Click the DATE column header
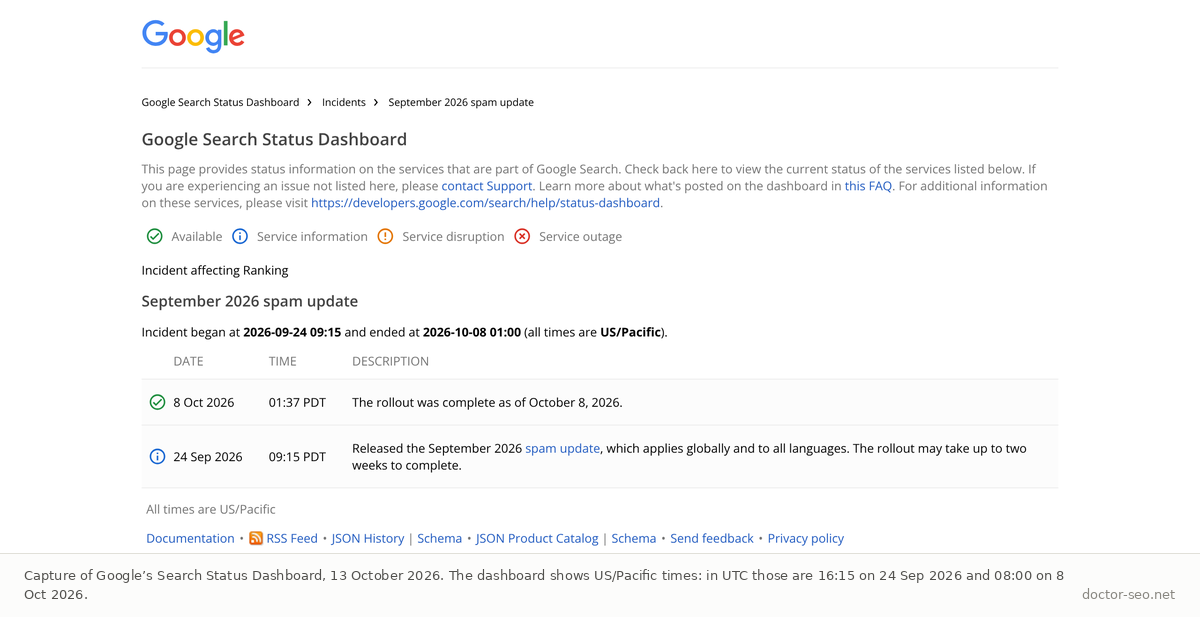 pos(188,361)
